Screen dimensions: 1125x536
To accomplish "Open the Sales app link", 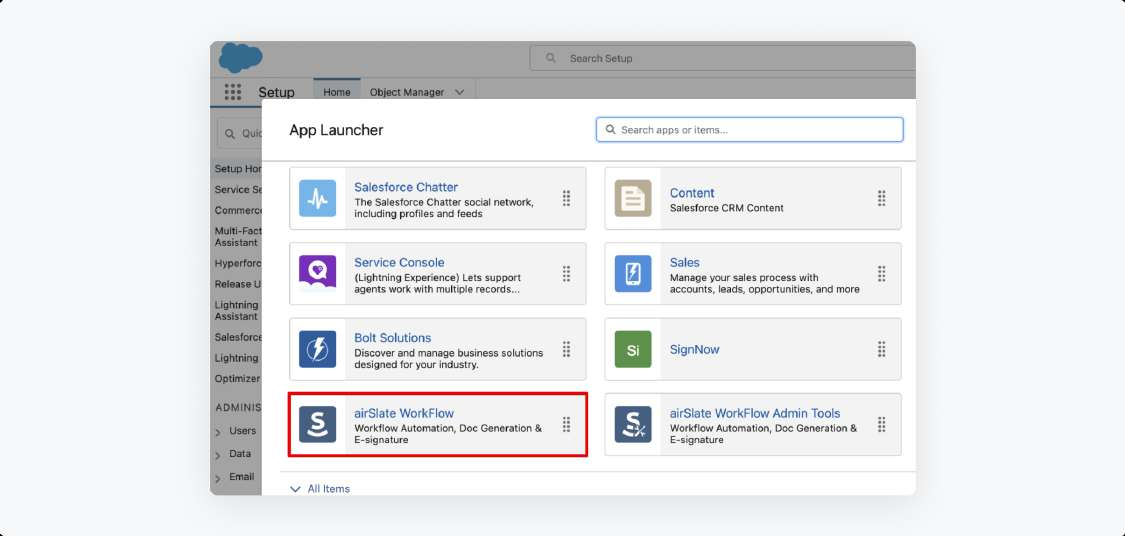I will 684,263.
